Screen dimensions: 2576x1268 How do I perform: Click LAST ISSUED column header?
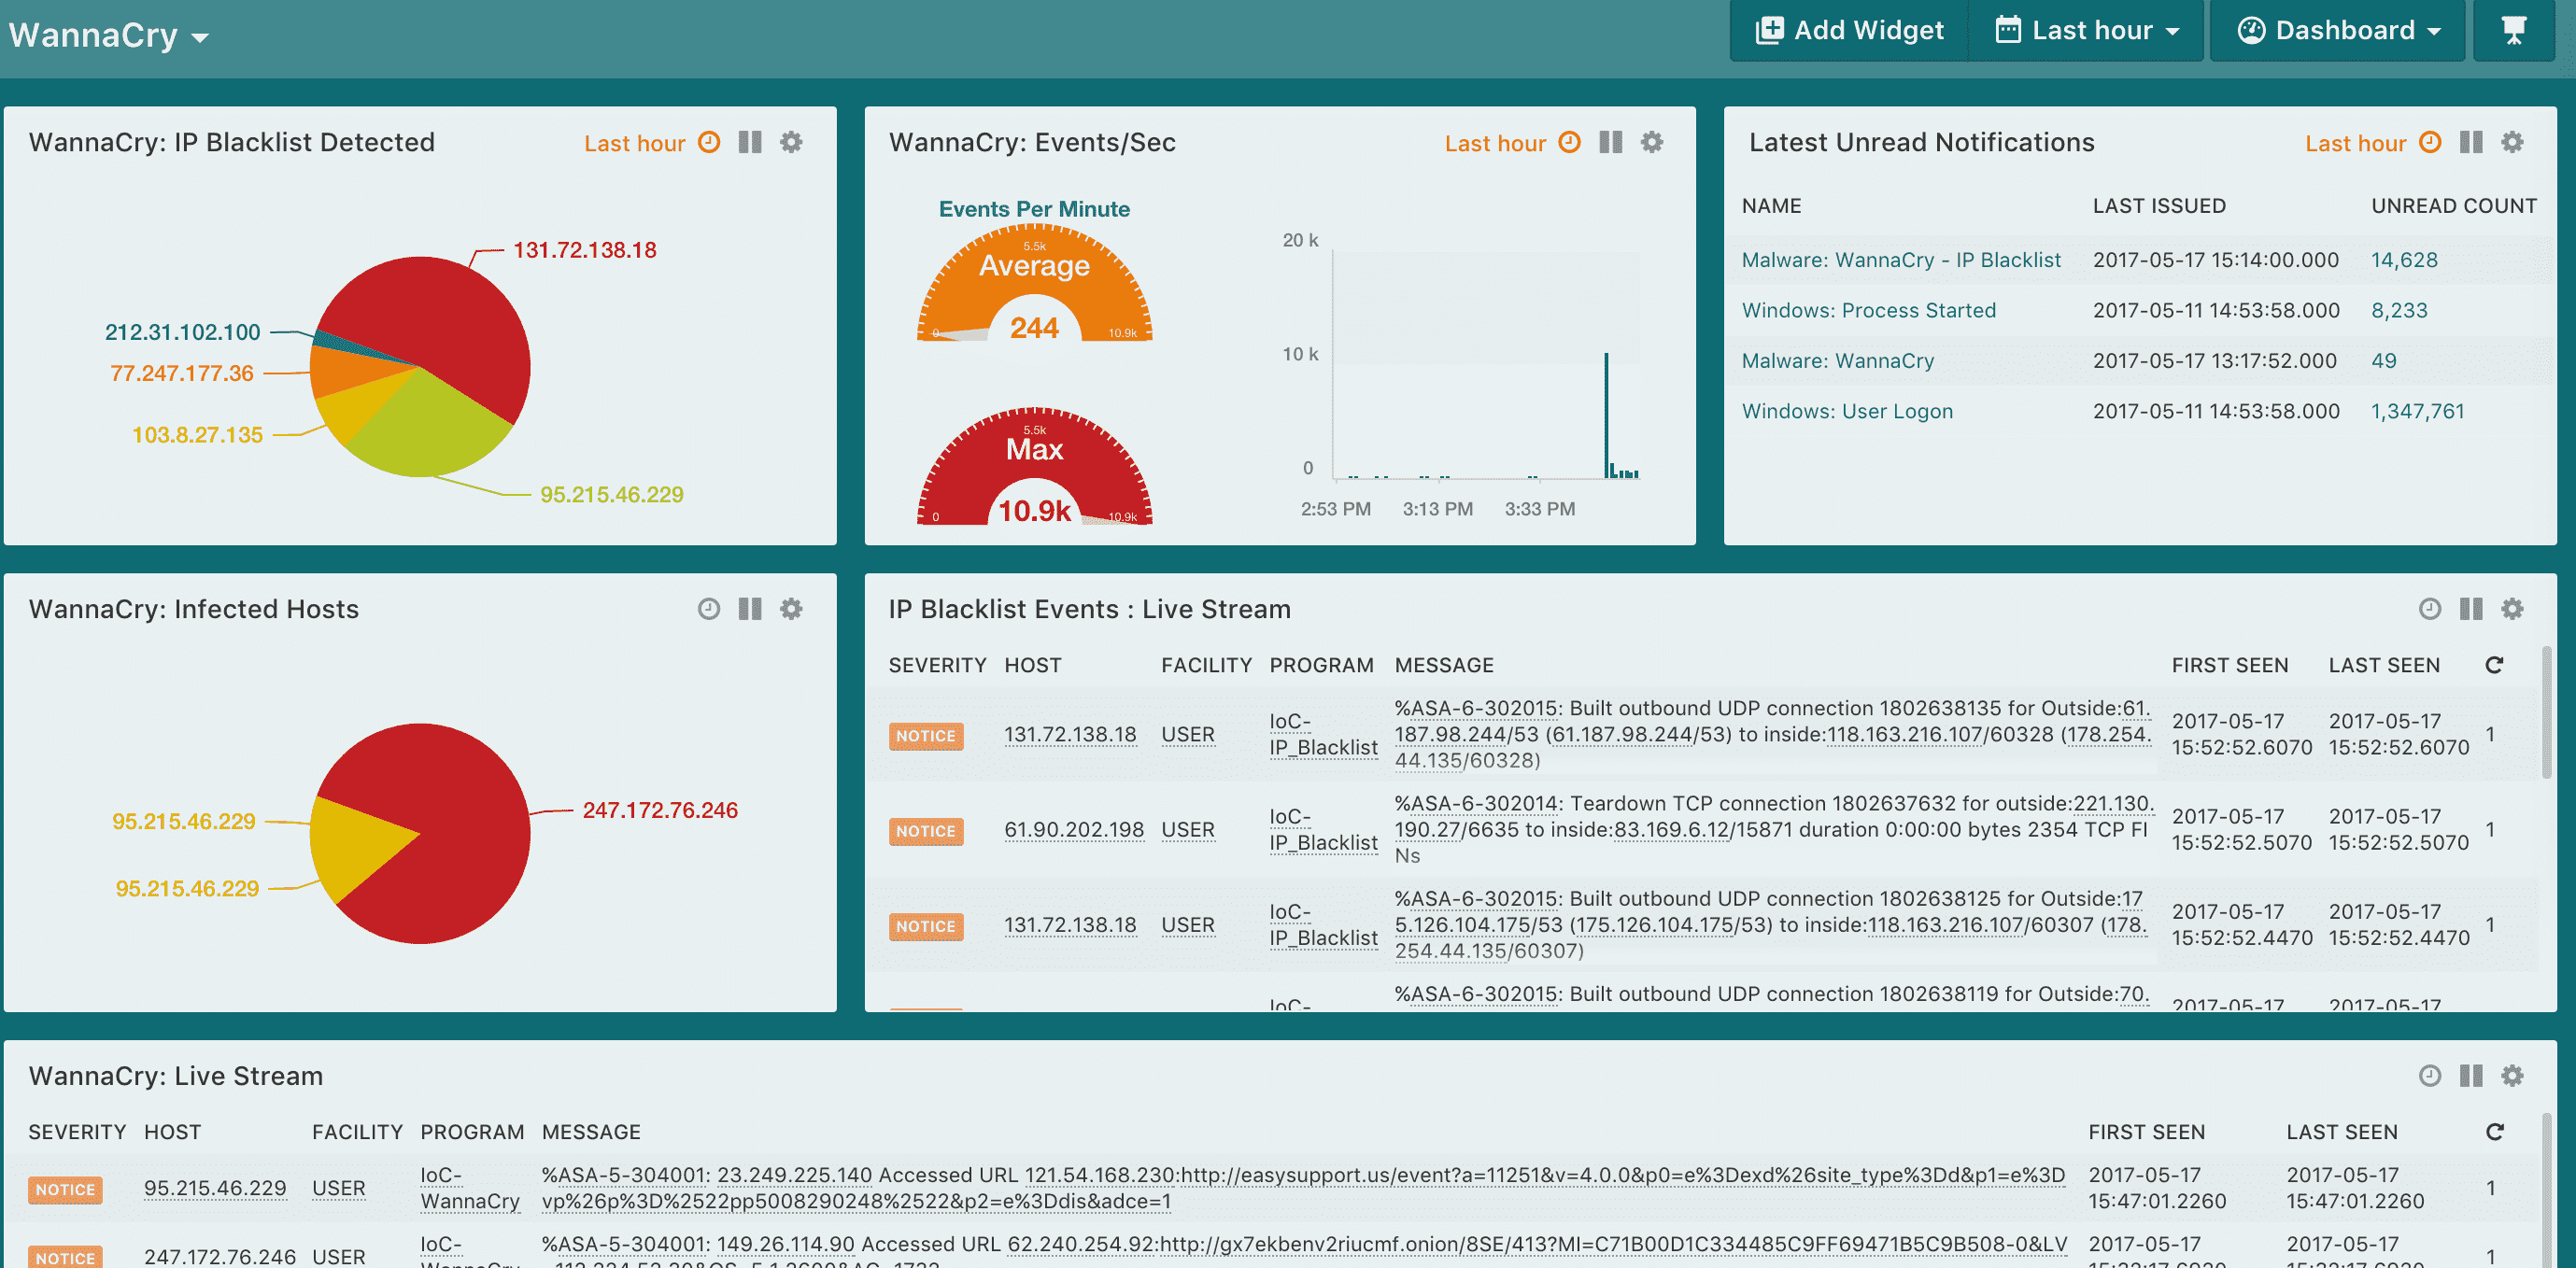tap(2159, 206)
